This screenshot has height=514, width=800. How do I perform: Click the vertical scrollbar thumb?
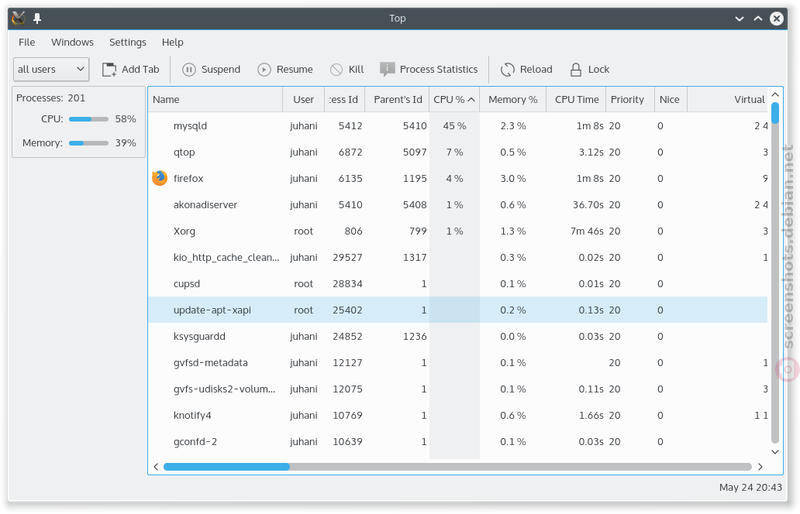pyautogui.click(x=775, y=113)
